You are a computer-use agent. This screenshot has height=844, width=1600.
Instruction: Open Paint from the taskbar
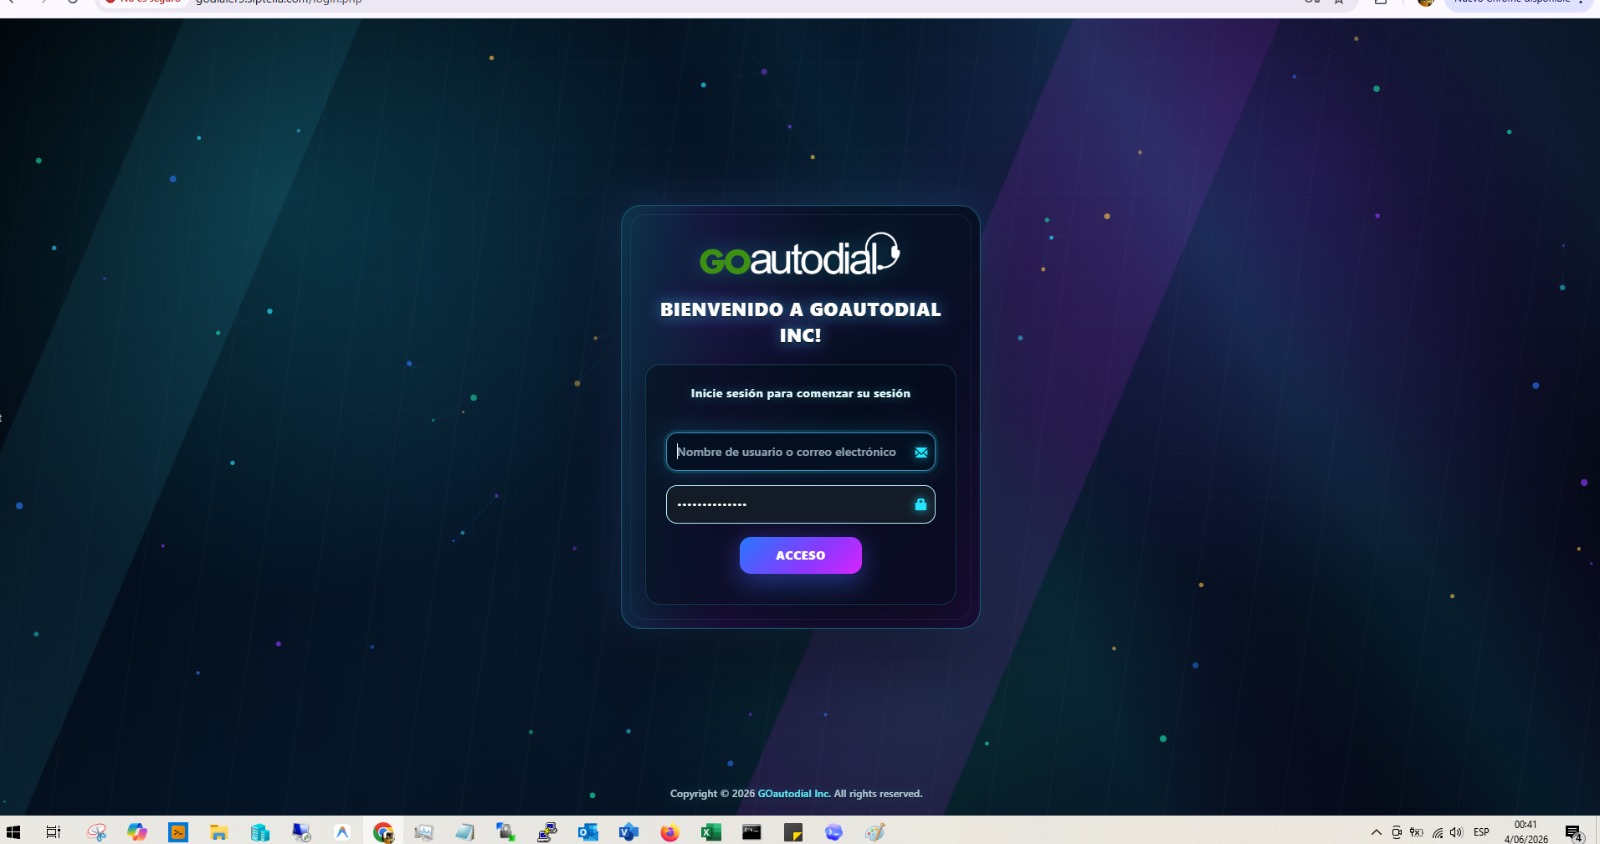pyautogui.click(x=875, y=832)
